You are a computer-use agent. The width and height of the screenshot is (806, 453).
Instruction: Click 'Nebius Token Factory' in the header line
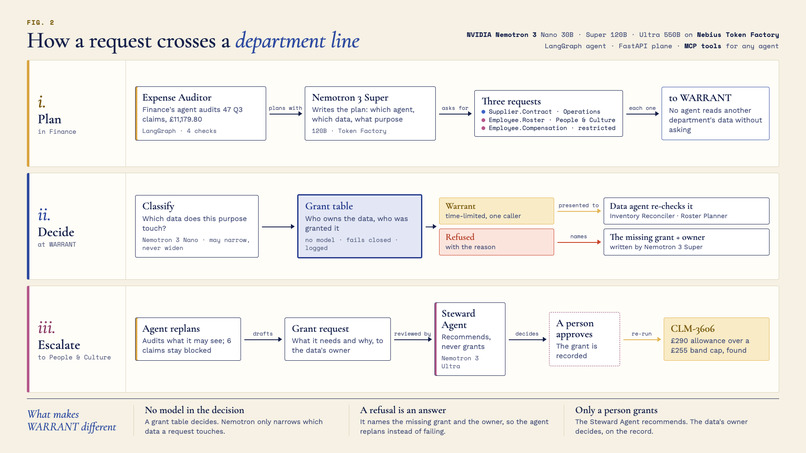tap(738, 35)
